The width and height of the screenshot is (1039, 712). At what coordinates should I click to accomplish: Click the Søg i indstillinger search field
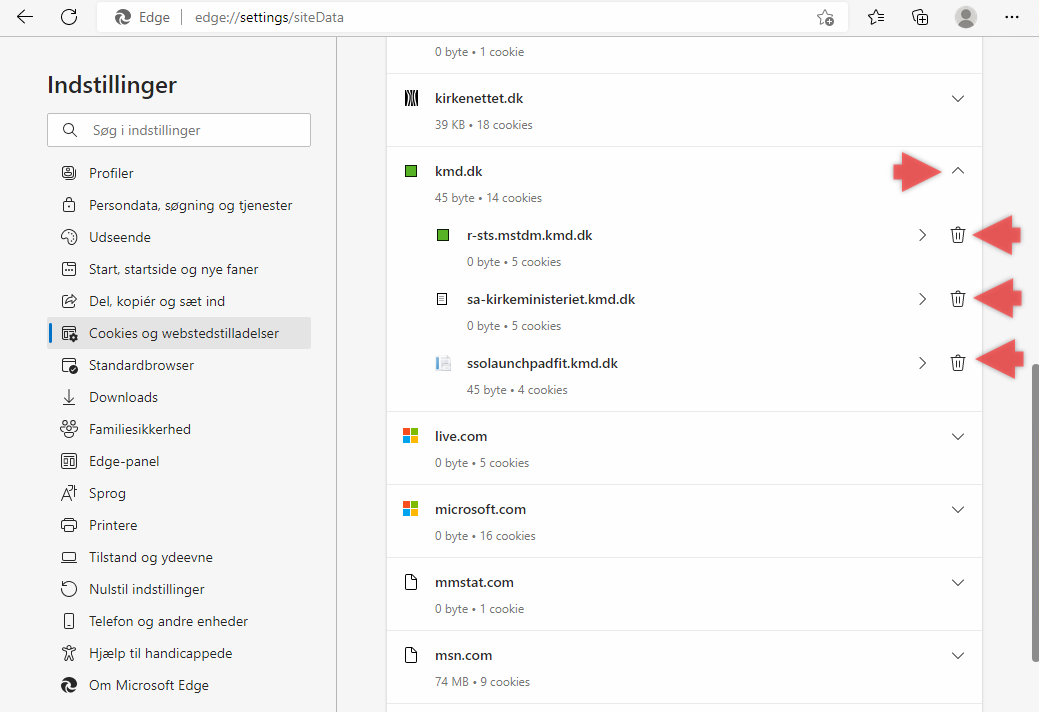[179, 130]
